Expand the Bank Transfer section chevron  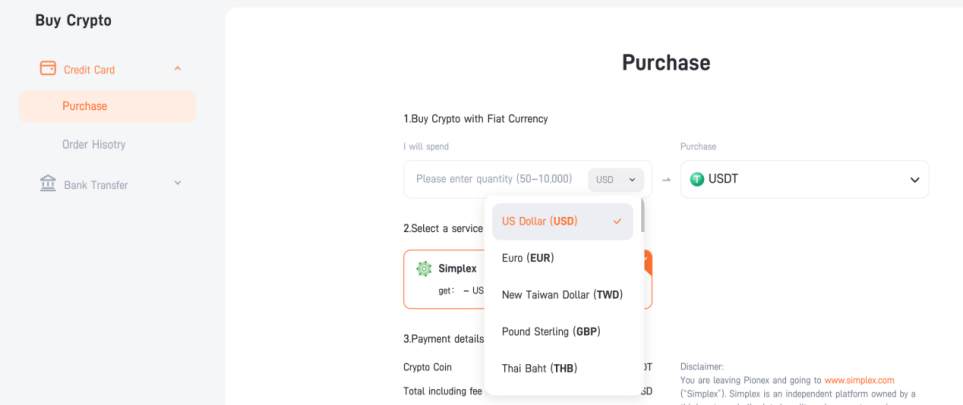click(x=177, y=183)
